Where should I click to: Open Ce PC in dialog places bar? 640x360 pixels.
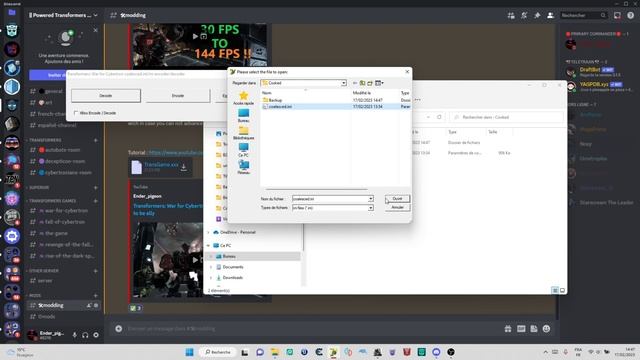pos(243,150)
